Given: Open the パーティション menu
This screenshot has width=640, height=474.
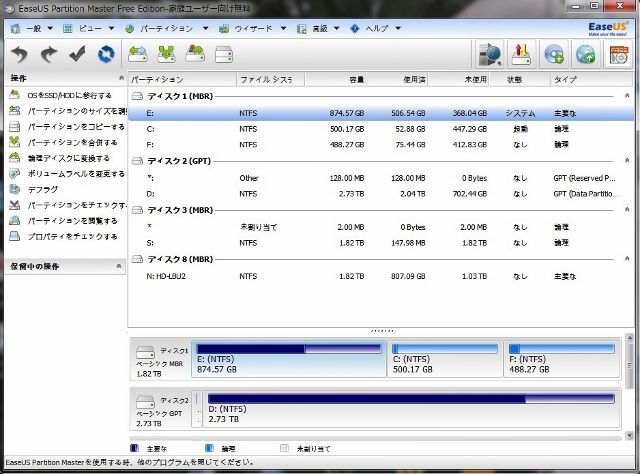Looking at the screenshot, I should 167,29.
